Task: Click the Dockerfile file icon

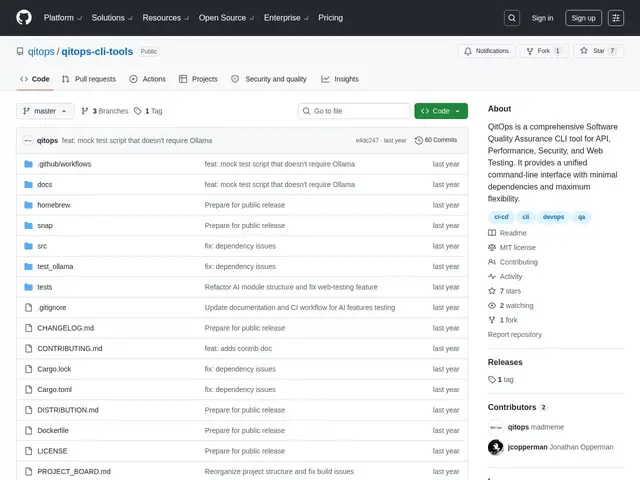Action: 28,431
